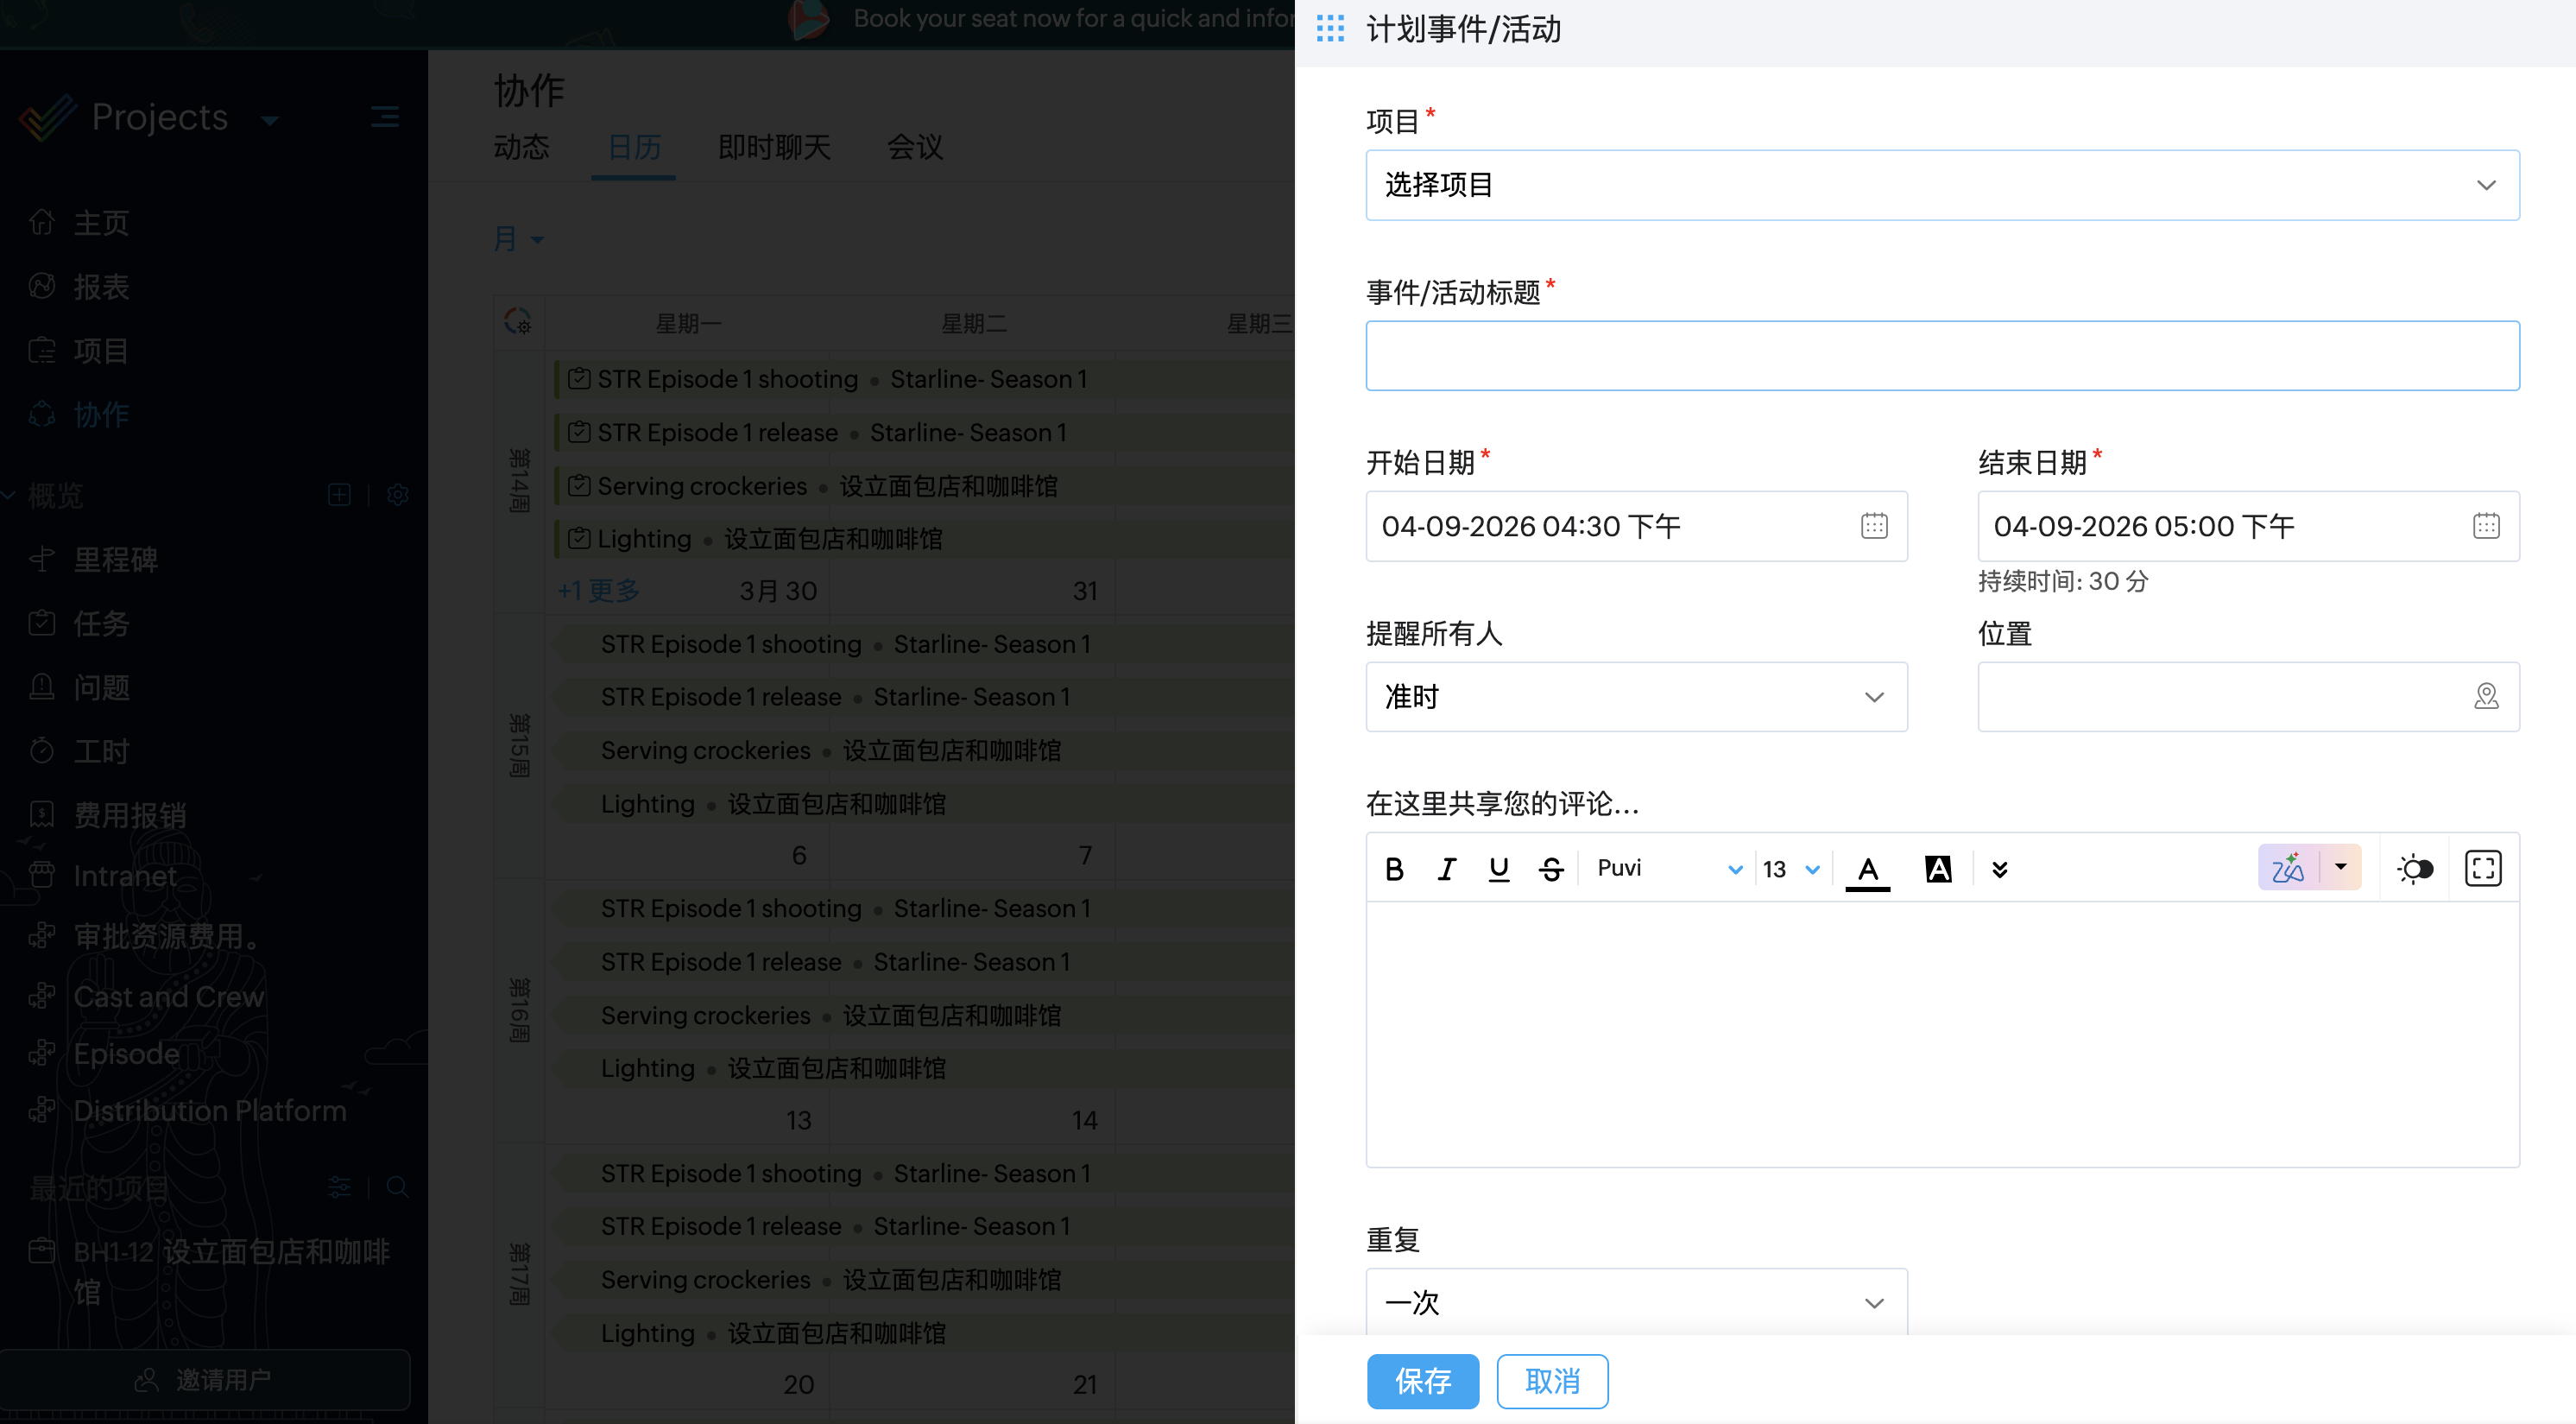Open the AI writing assistant icon
The image size is (2576, 1424).
(x=2288, y=868)
